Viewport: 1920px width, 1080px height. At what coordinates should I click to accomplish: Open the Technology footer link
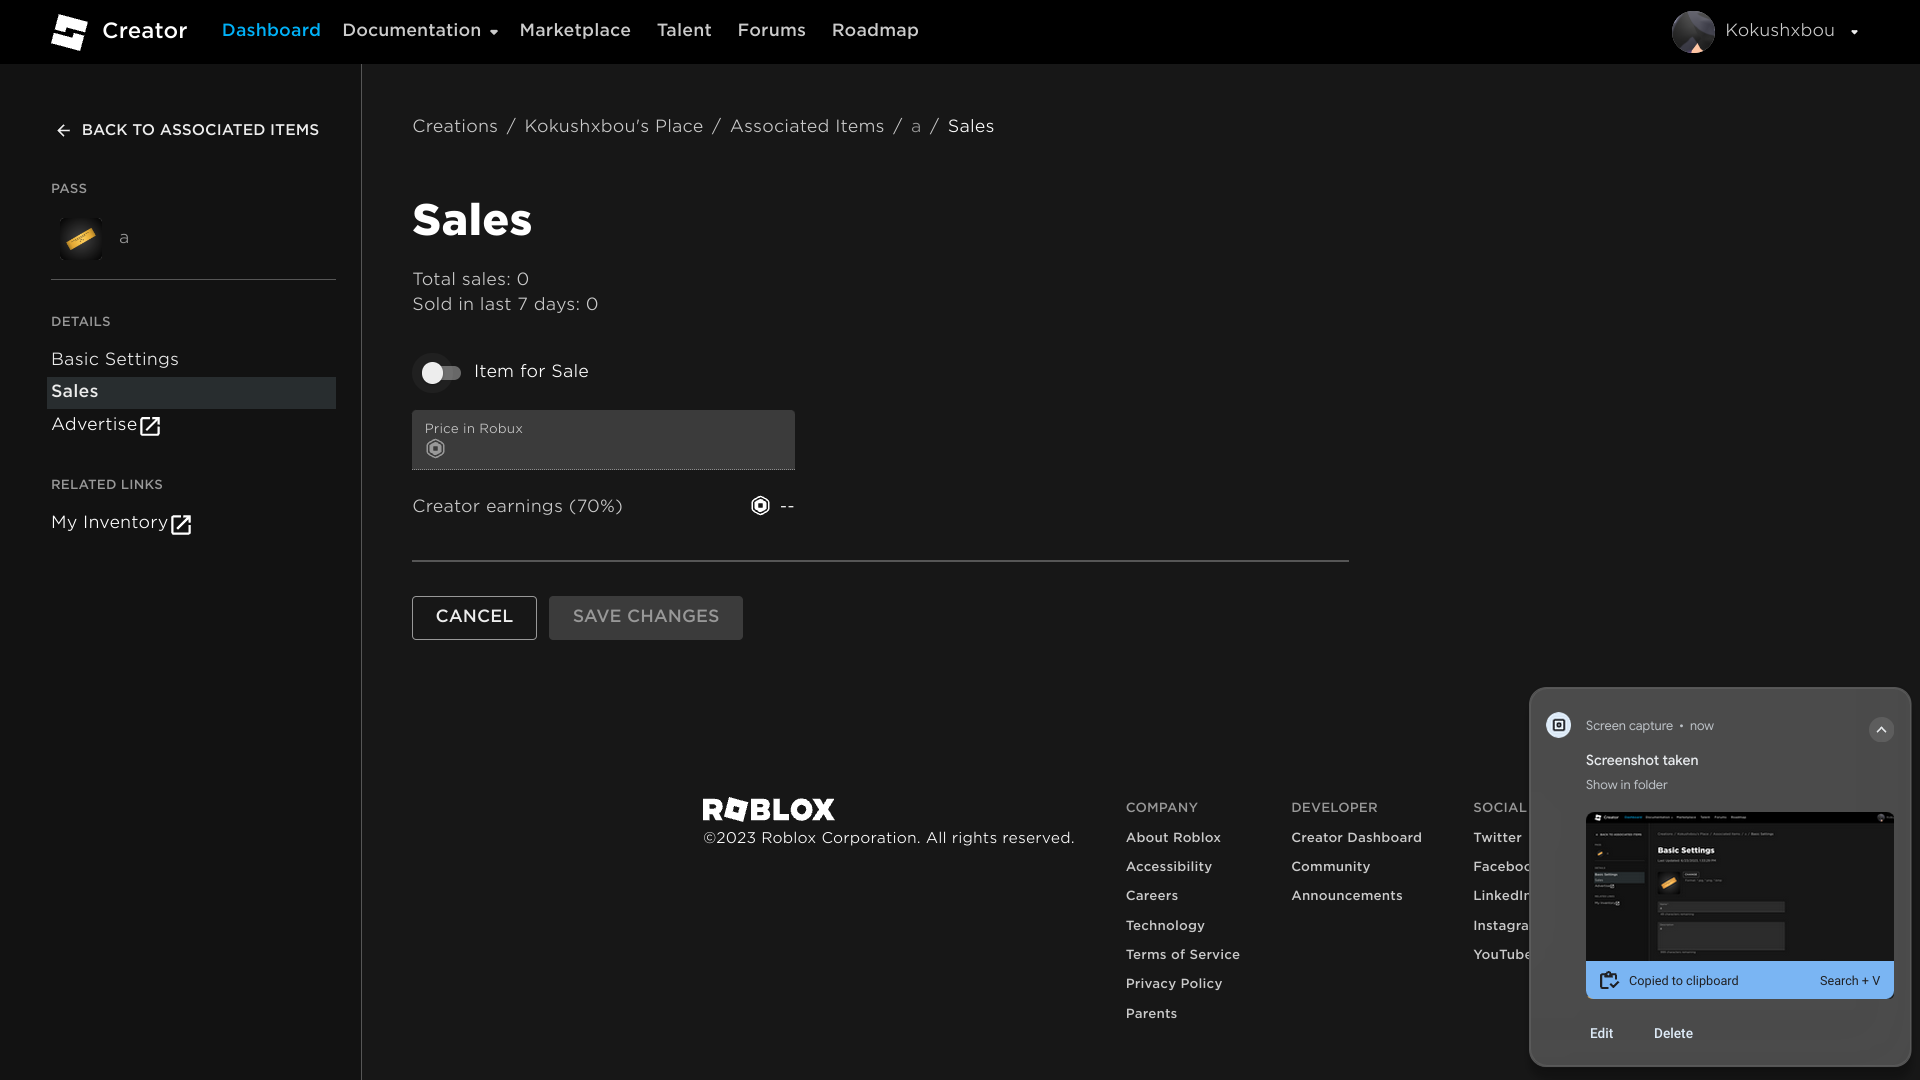[1165, 926]
